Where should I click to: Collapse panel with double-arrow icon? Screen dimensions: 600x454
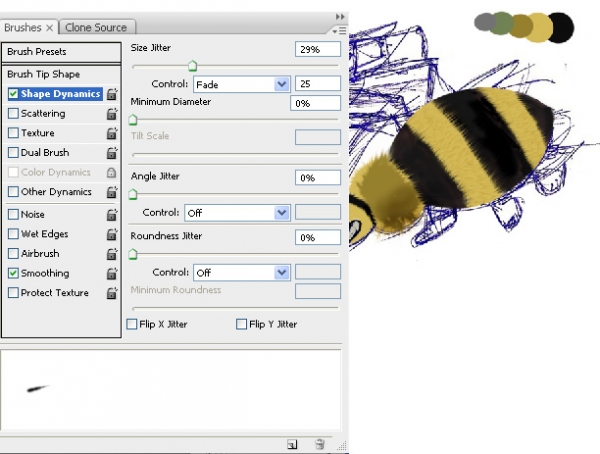[340, 16]
